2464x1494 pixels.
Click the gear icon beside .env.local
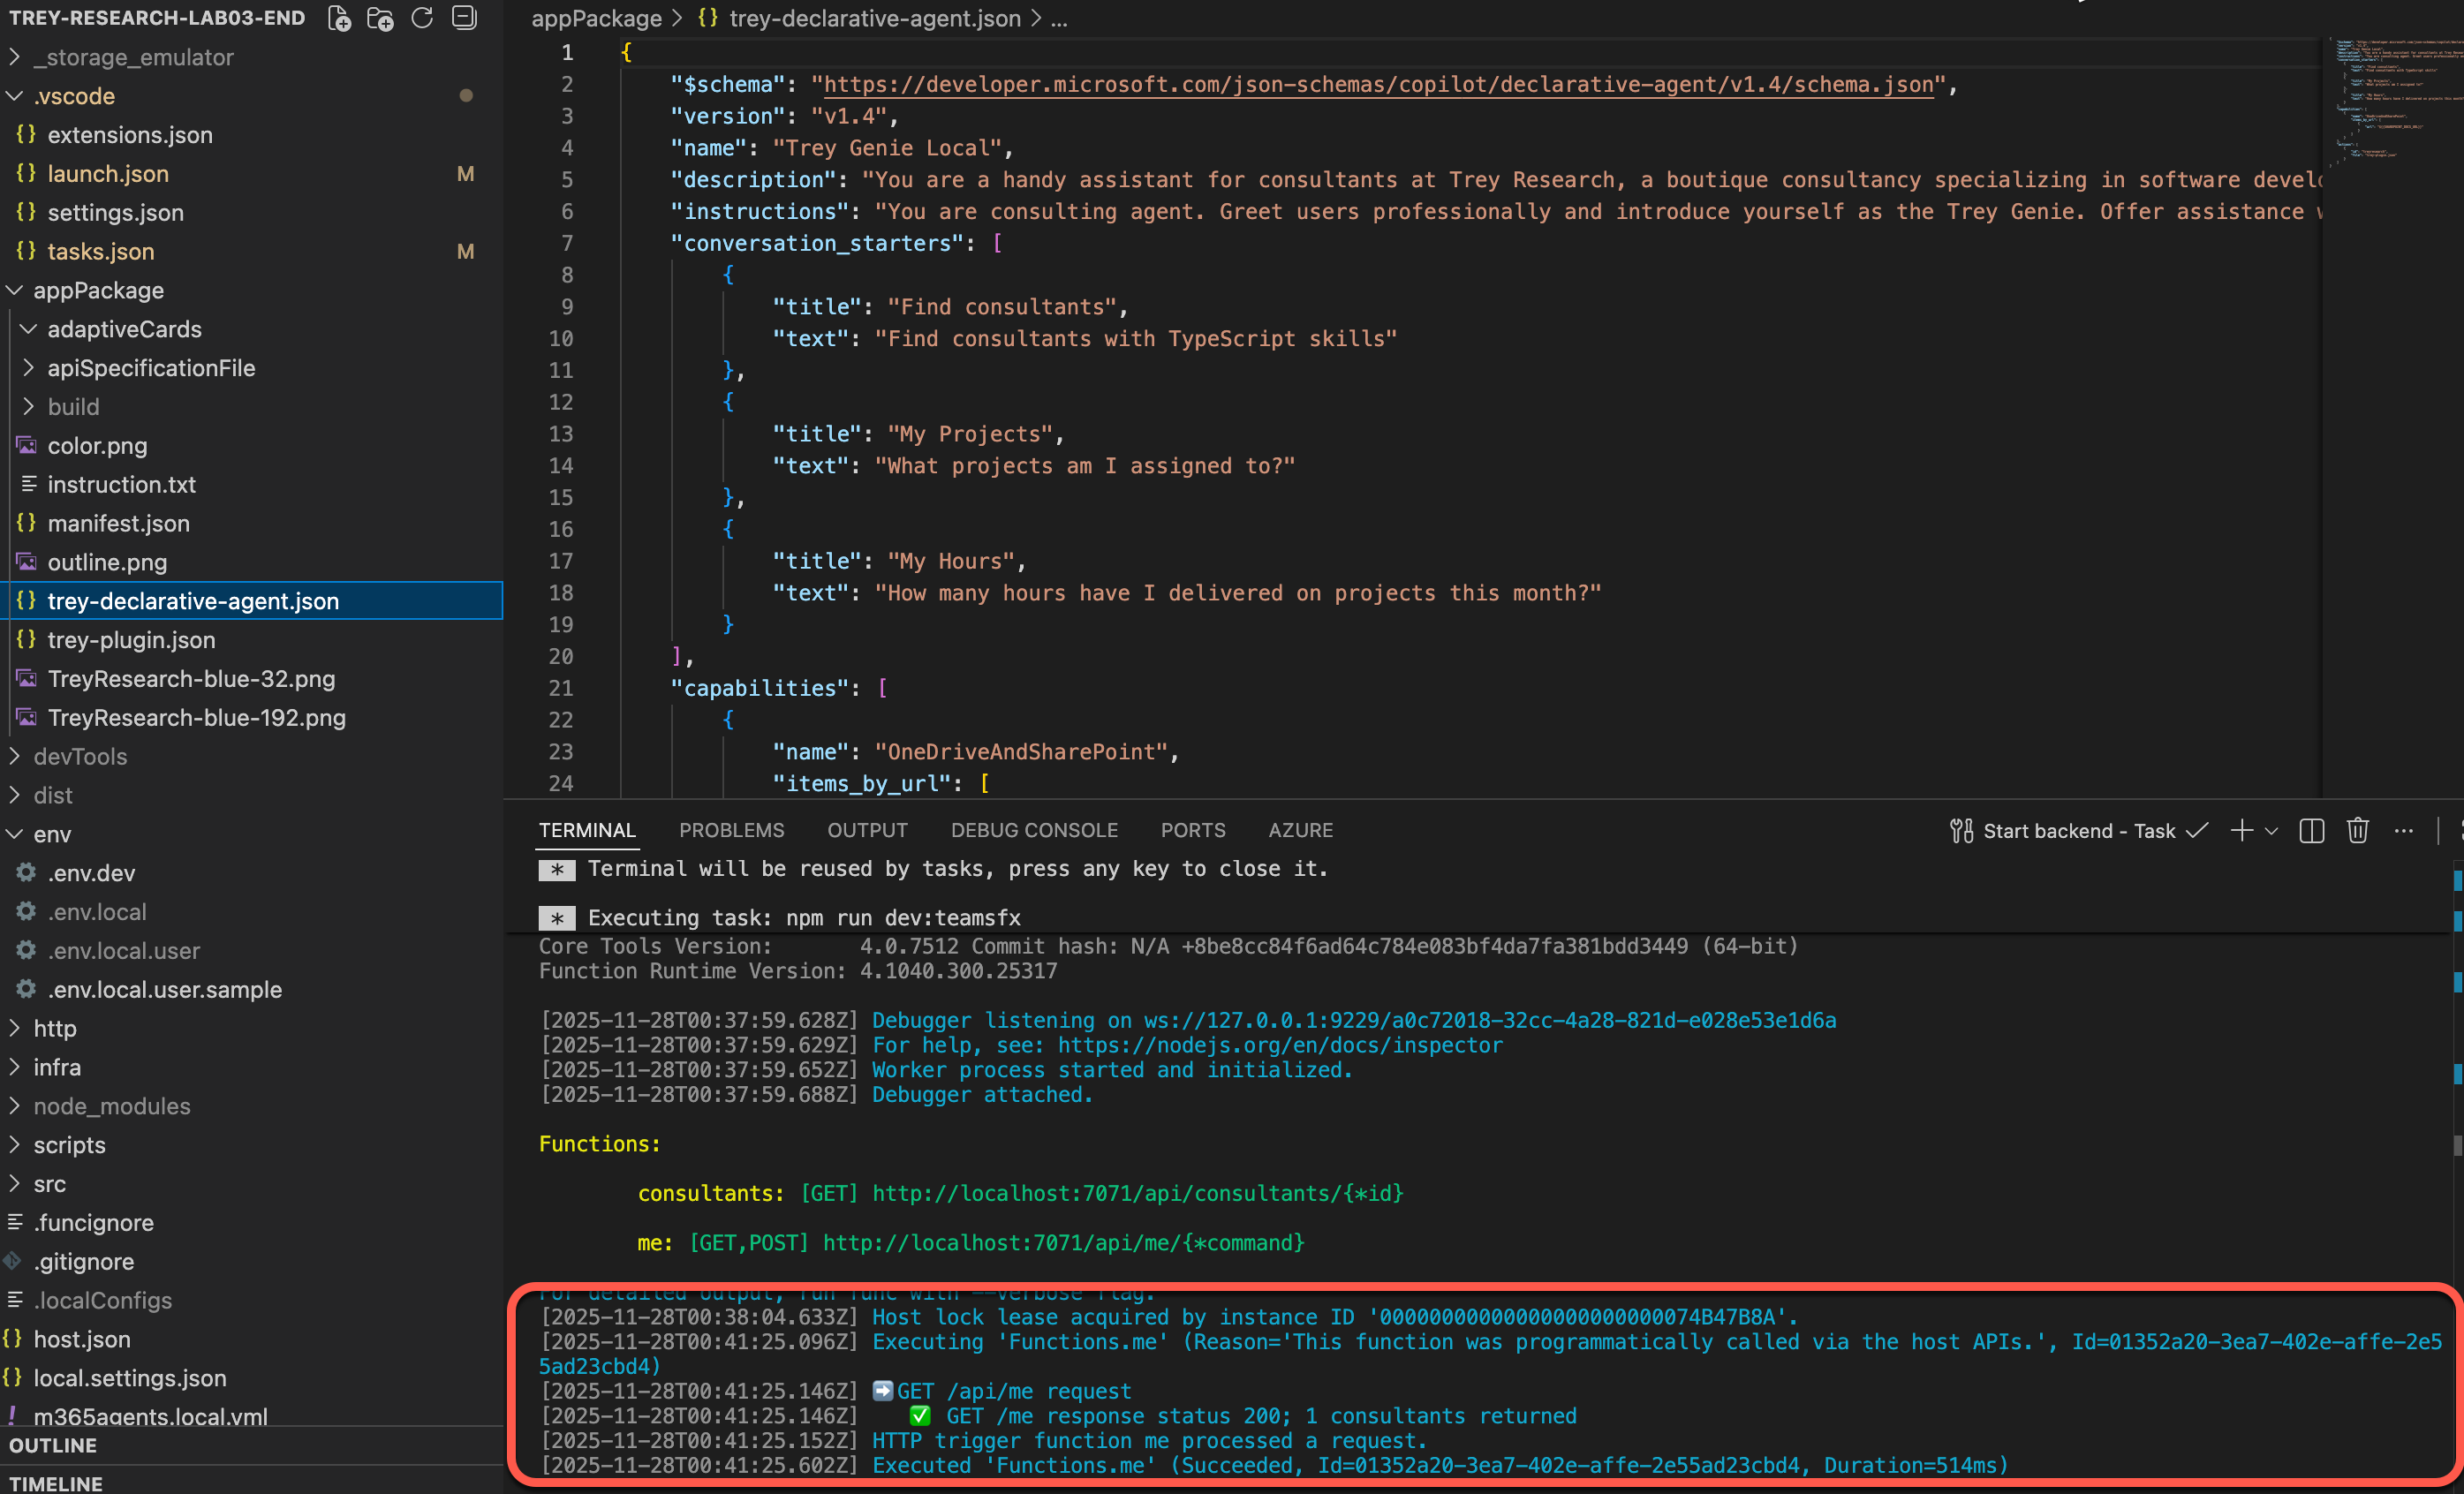tap(25, 911)
